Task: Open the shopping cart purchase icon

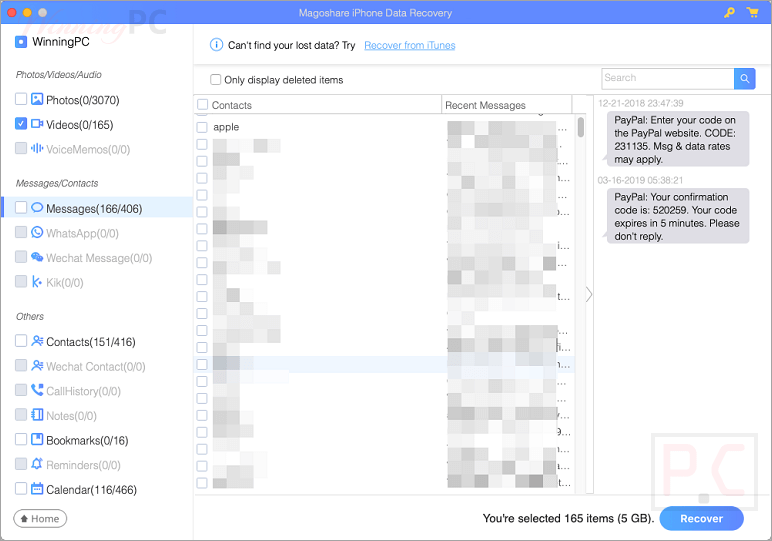Action: (x=752, y=12)
